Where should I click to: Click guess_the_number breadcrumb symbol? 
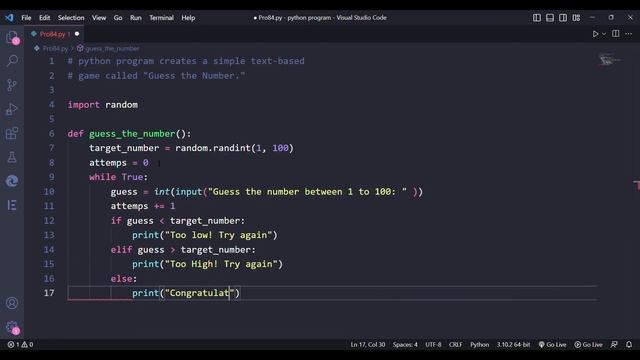[x=112, y=48]
